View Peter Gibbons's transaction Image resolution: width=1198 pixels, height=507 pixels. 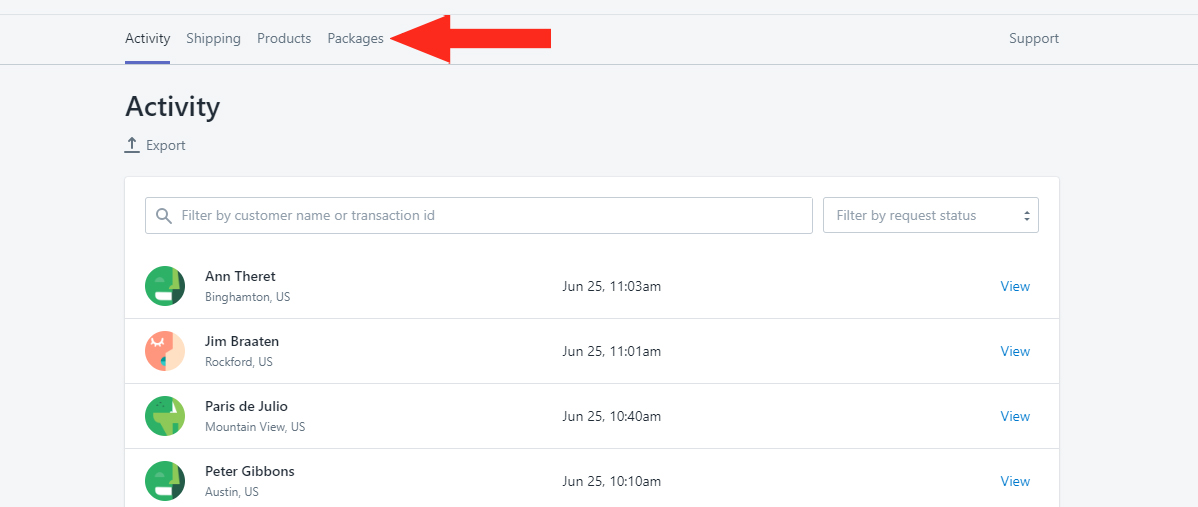coord(1015,481)
